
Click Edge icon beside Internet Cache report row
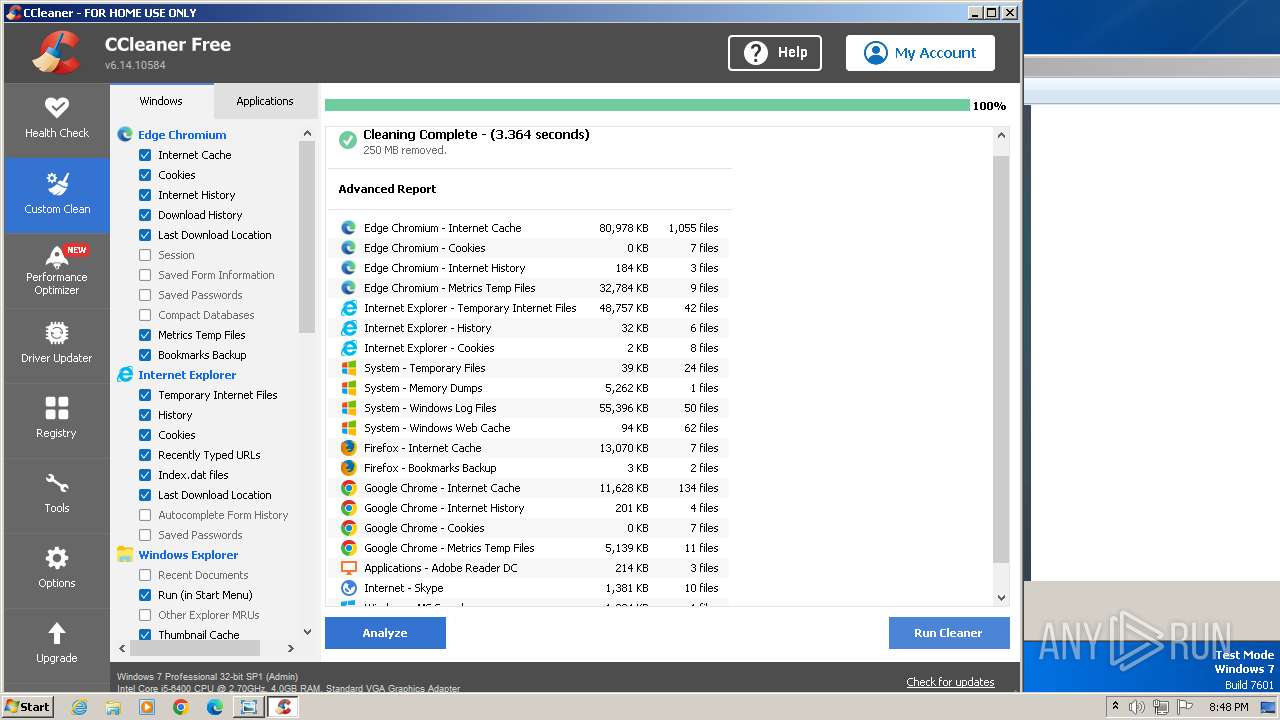pos(348,228)
